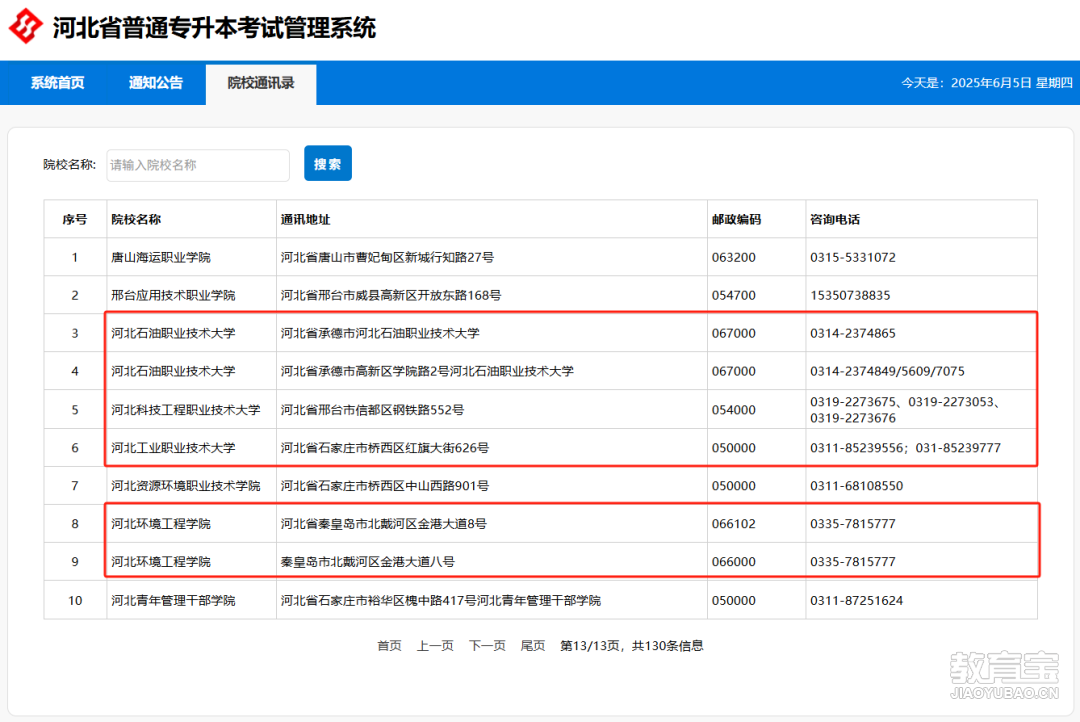The width and height of the screenshot is (1080, 722).
Task: Click the address 河北省石家庄市桥西区红旗大街626号
Action: point(384,447)
